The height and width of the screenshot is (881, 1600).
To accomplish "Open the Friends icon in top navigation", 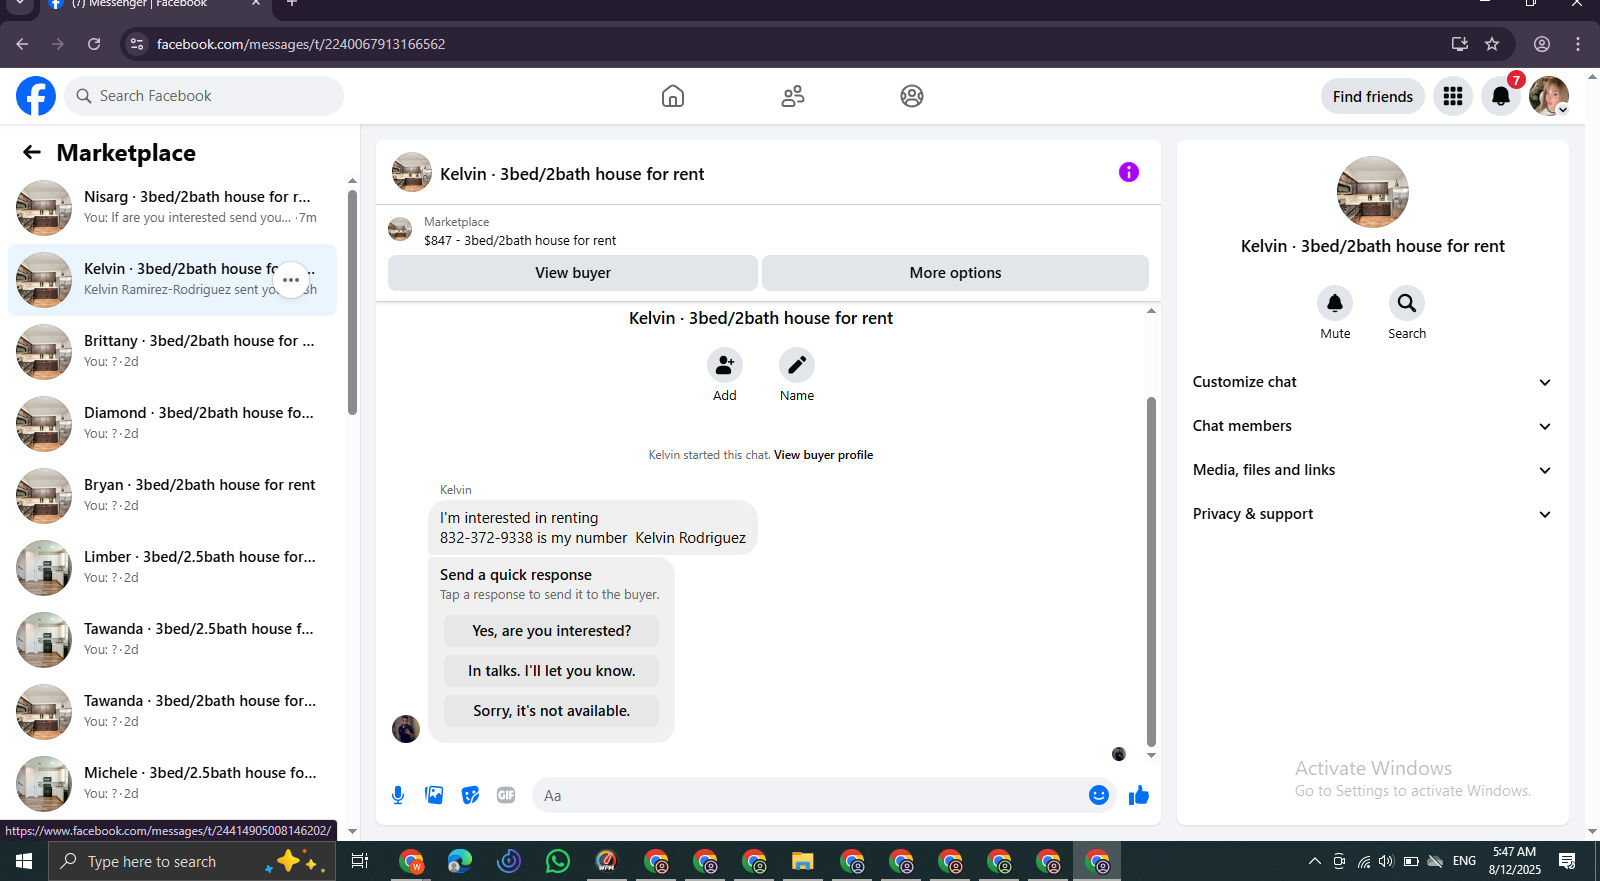I will (x=793, y=96).
